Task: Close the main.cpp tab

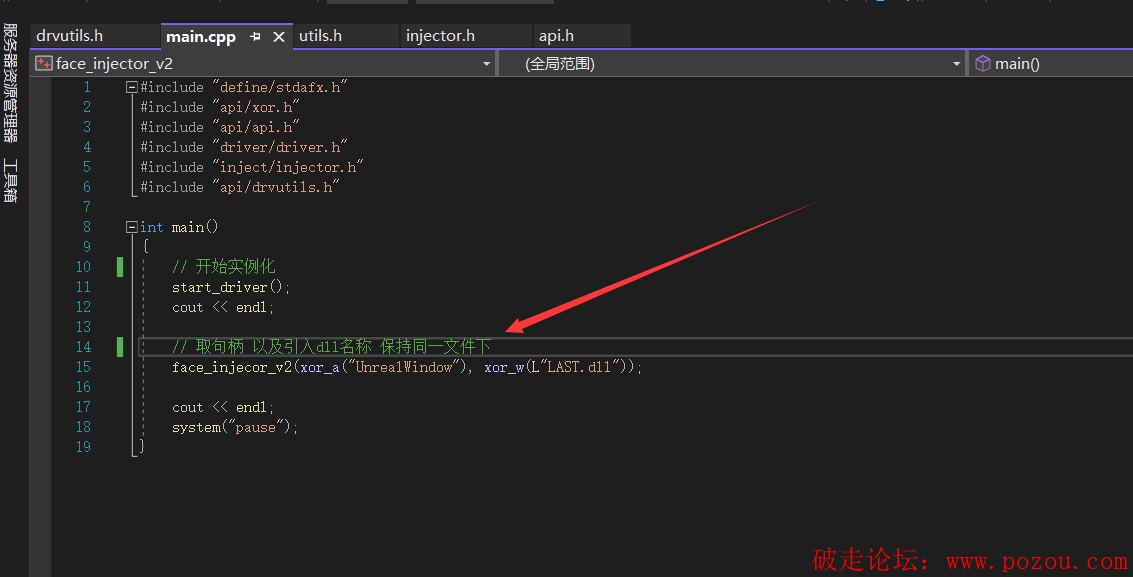Action: tap(279, 37)
